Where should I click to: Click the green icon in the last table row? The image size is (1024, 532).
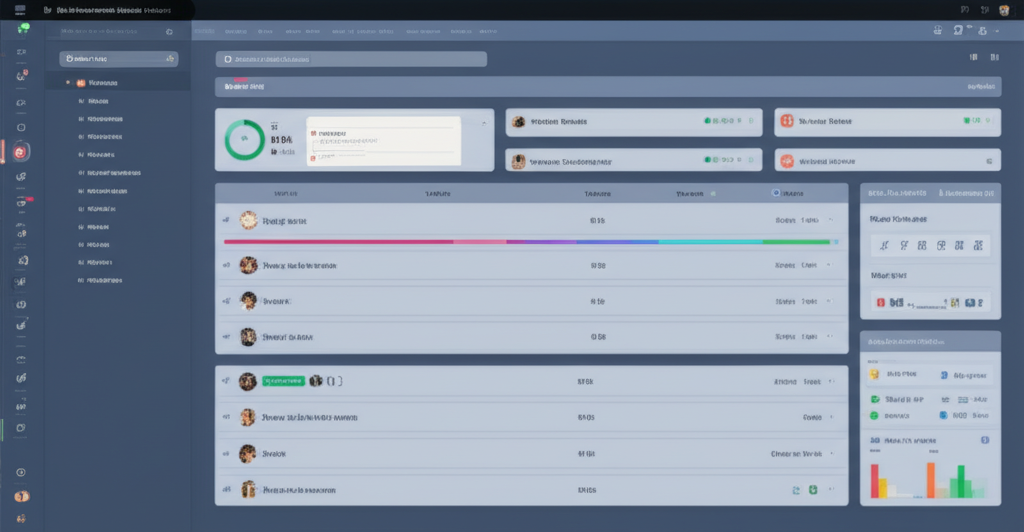click(x=813, y=490)
